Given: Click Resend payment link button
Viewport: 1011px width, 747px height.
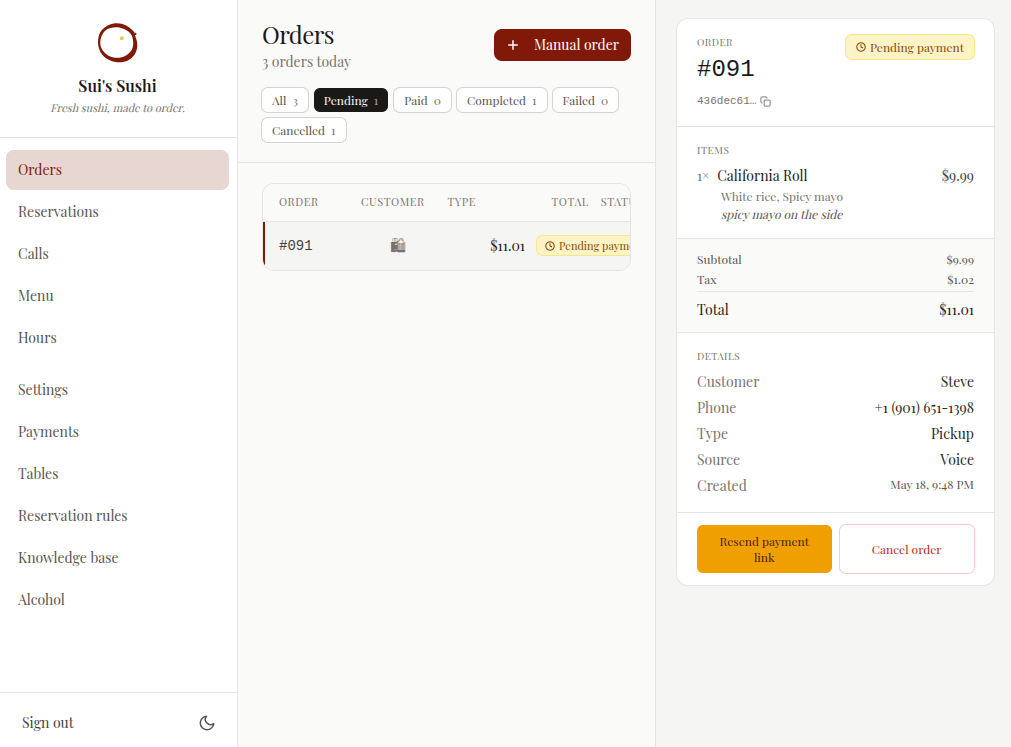Looking at the screenshot, I should 764,549.
